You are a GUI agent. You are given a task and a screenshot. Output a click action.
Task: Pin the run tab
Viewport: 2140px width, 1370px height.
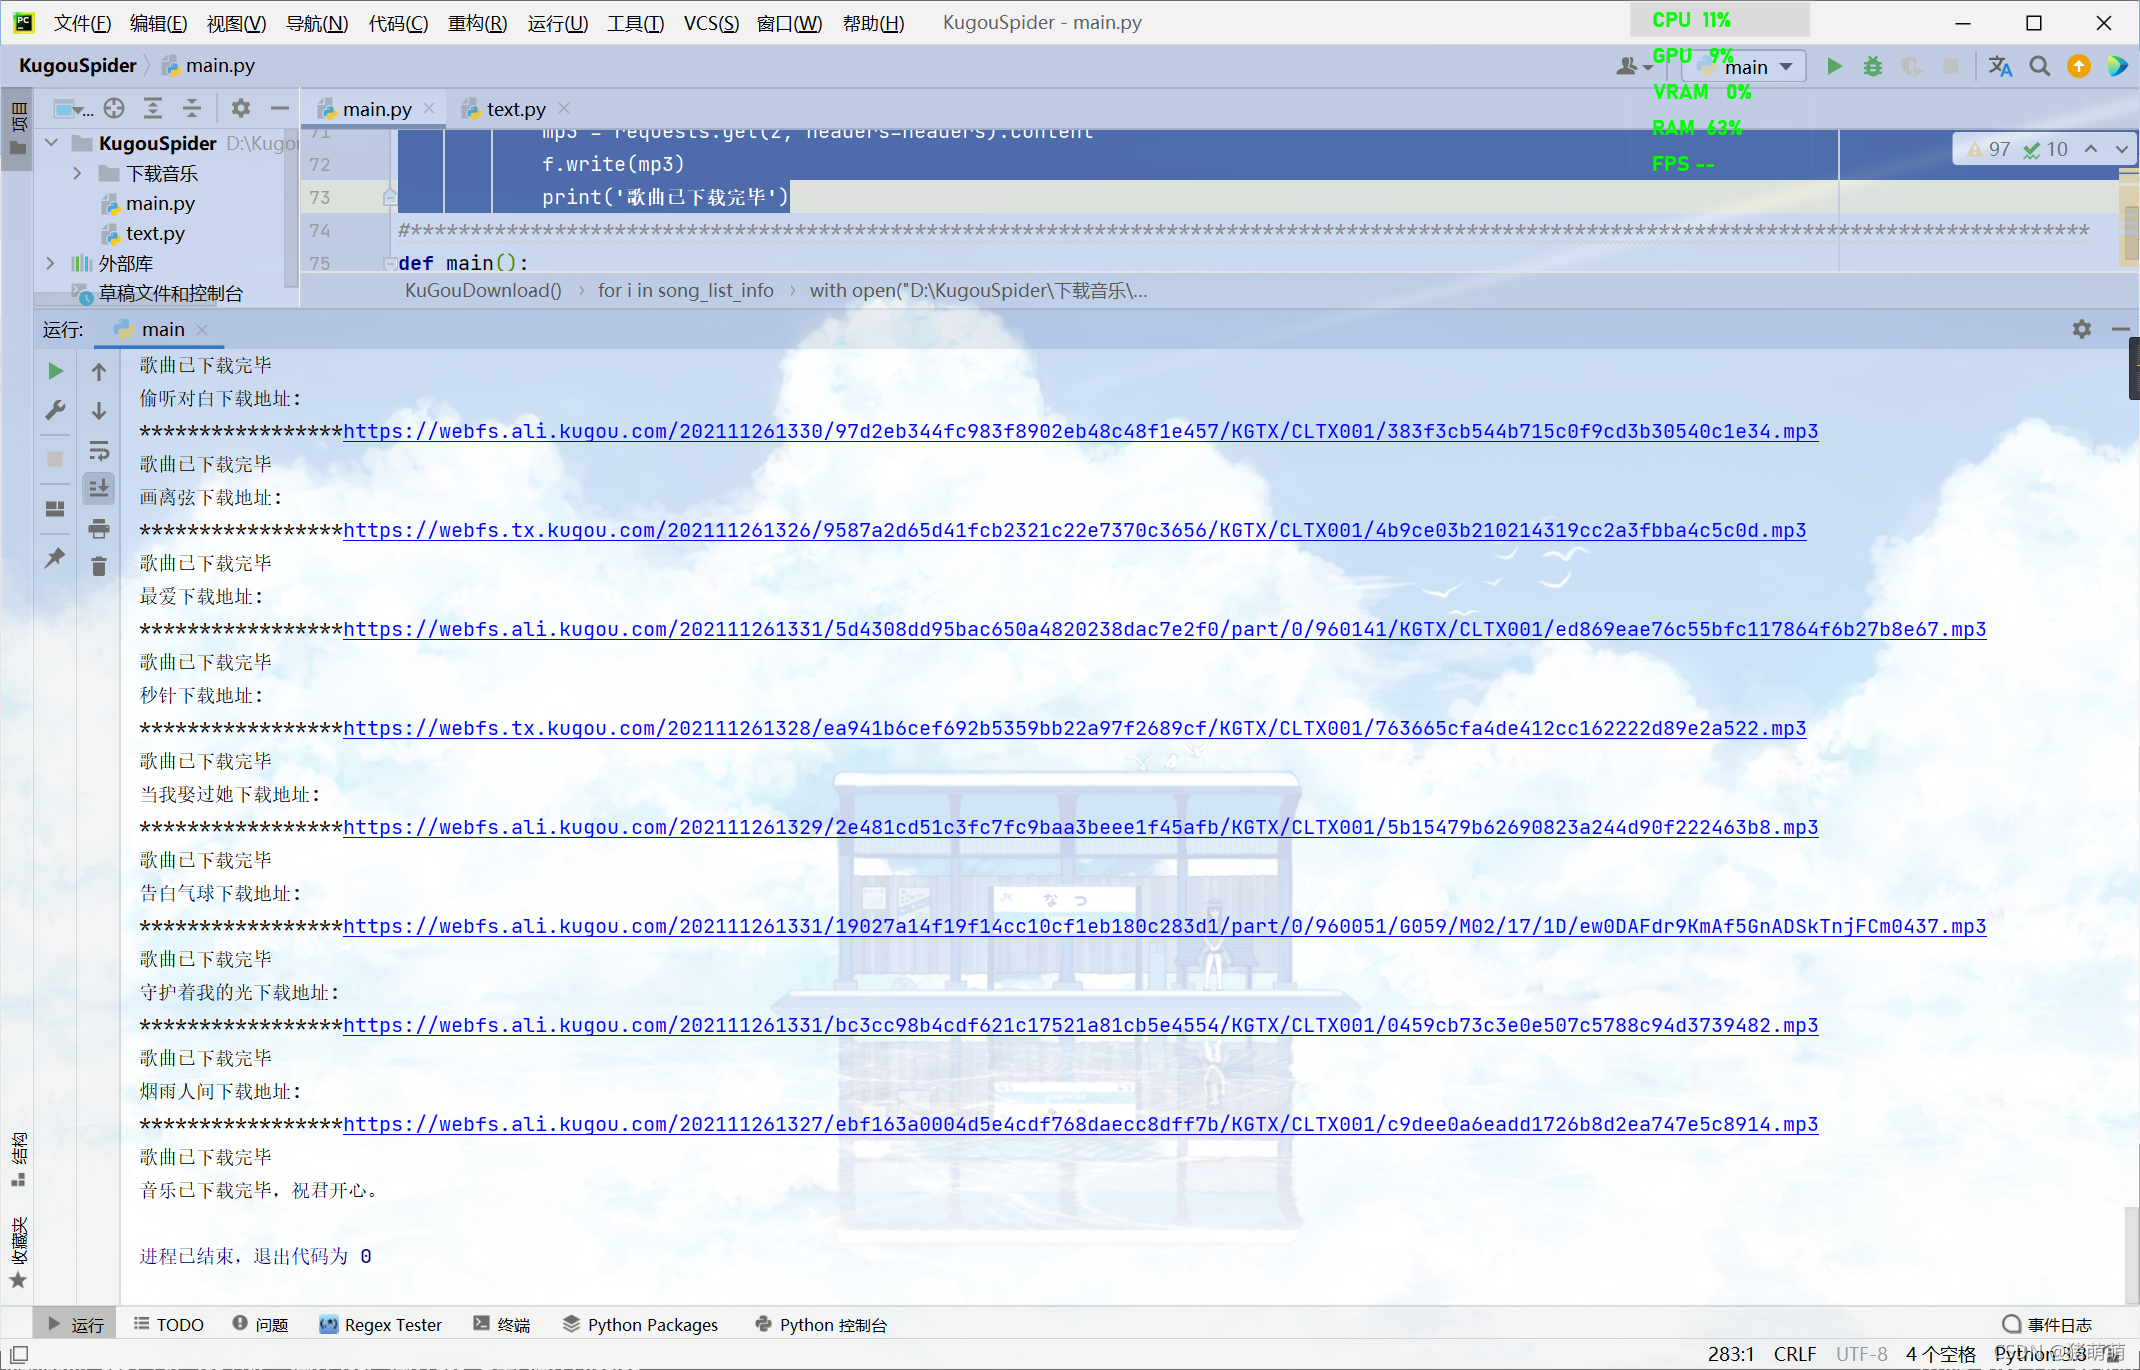[56, 558]
